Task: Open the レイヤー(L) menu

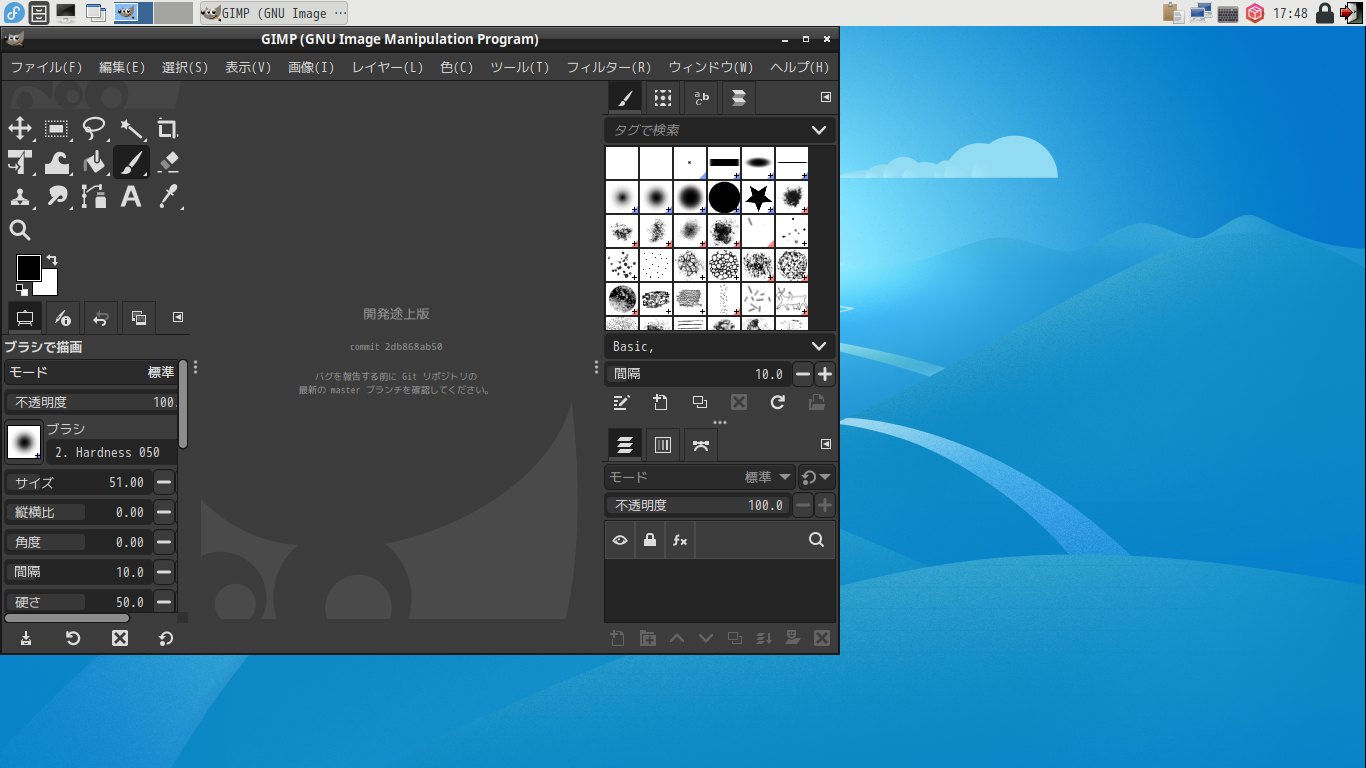Action: (388, 67)
